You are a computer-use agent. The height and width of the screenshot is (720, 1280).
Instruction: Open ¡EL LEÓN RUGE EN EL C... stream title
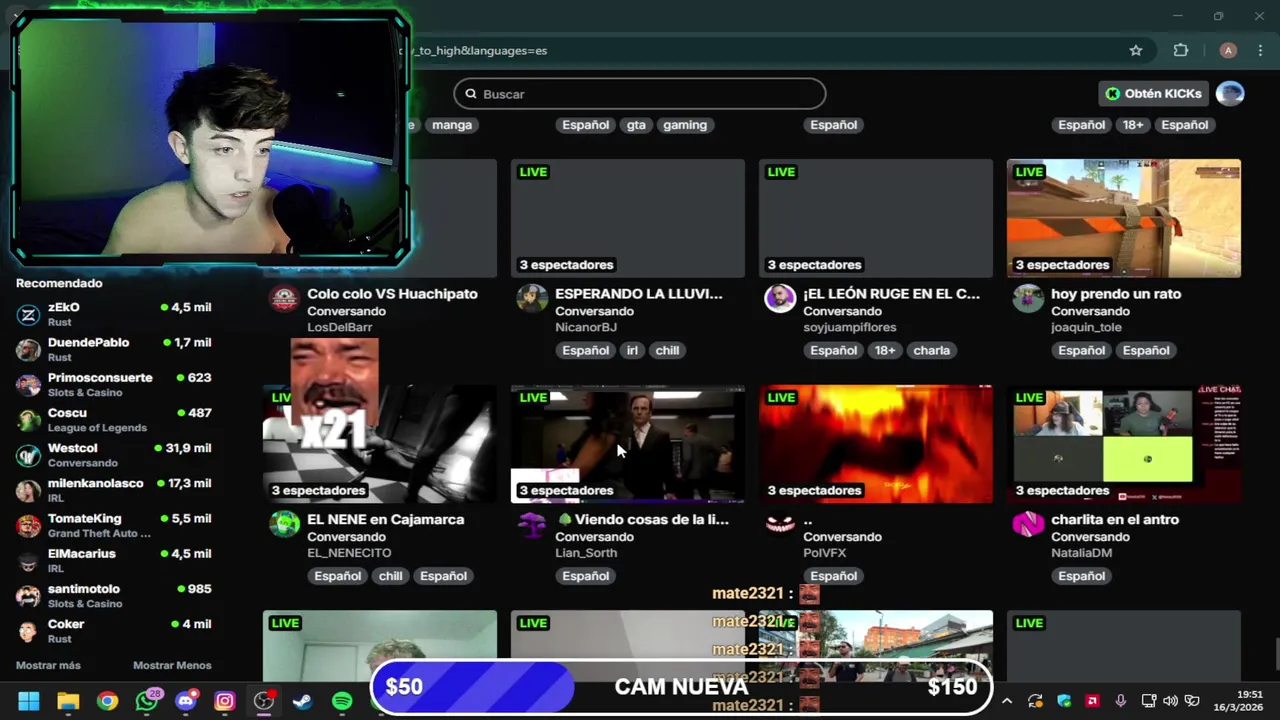point(892,294)
